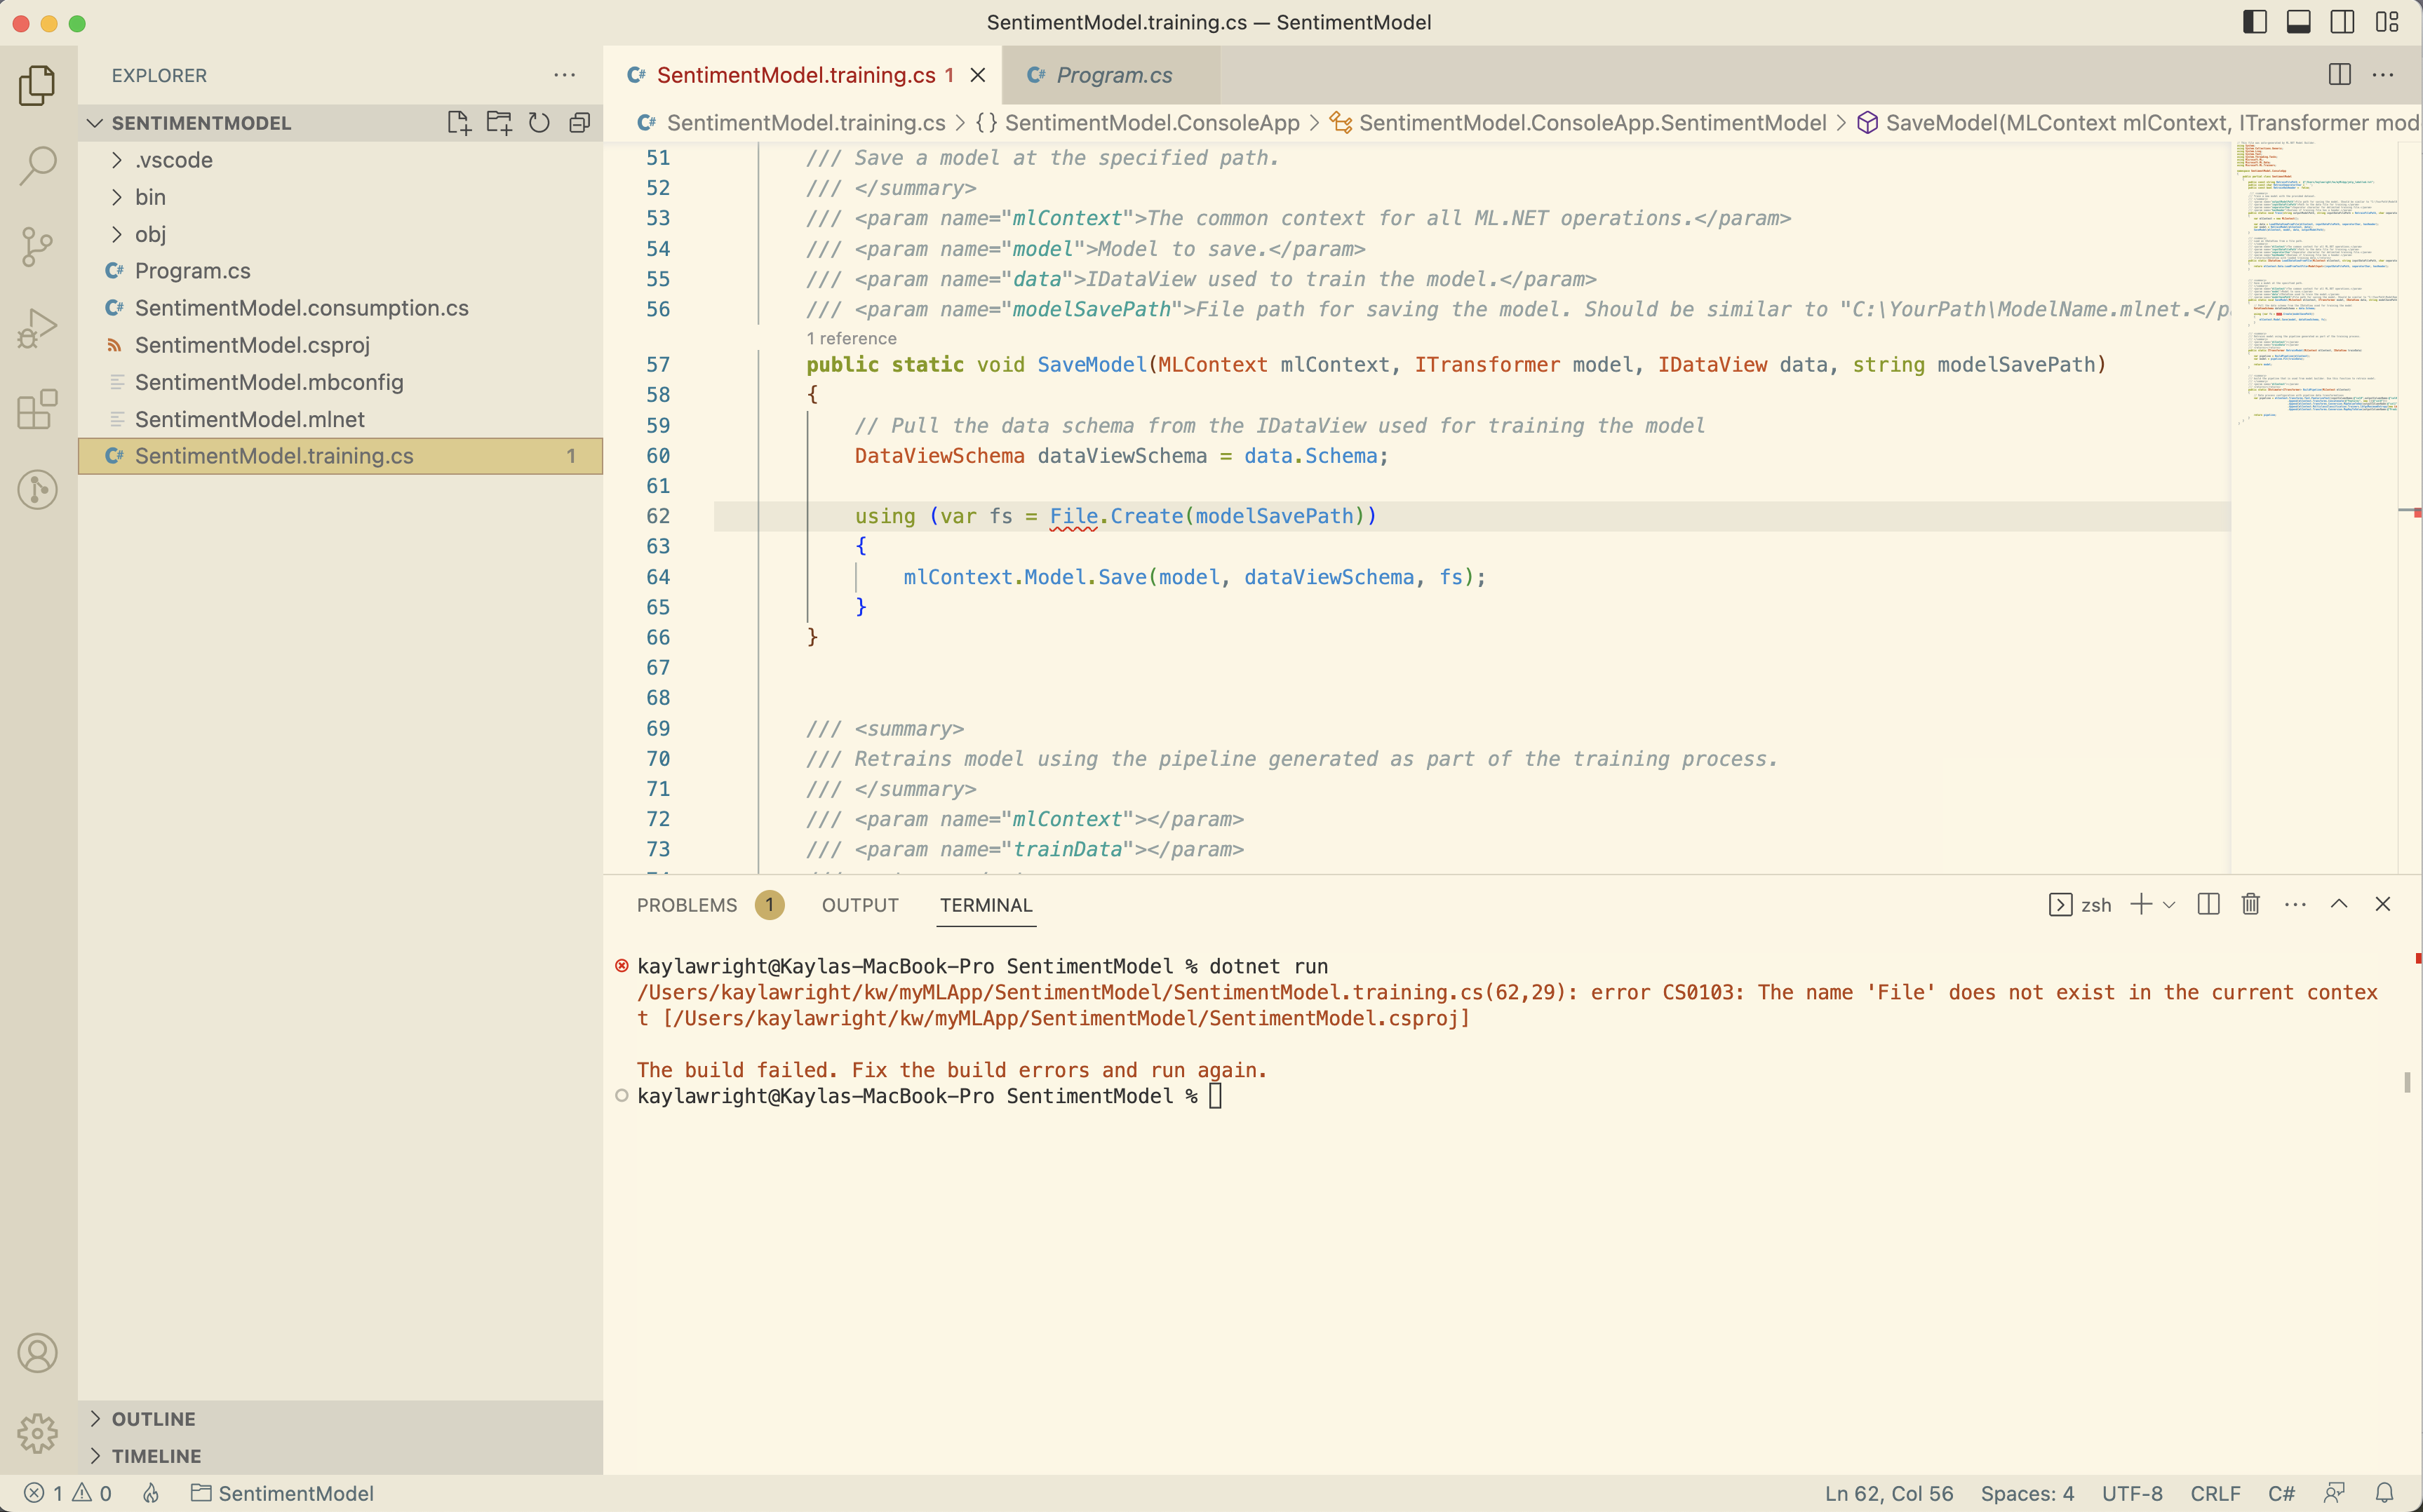Expand the bin folder
2423x1512 pixels.
tap(340, 197)
